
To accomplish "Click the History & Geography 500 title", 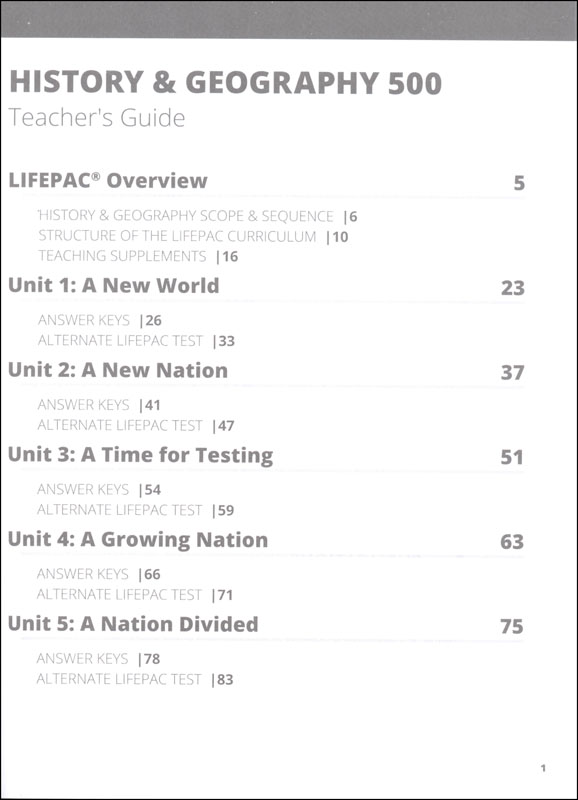I will point(225,83).
